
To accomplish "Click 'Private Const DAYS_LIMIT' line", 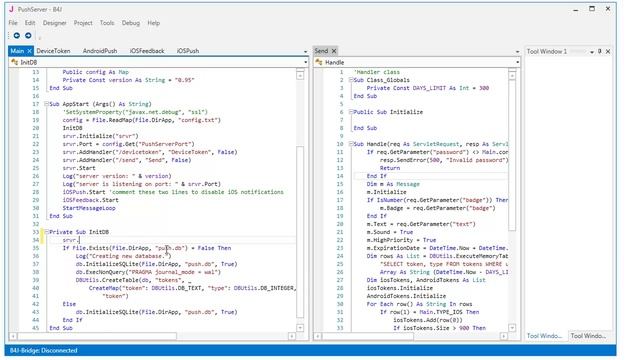I will tap(427, 88).
